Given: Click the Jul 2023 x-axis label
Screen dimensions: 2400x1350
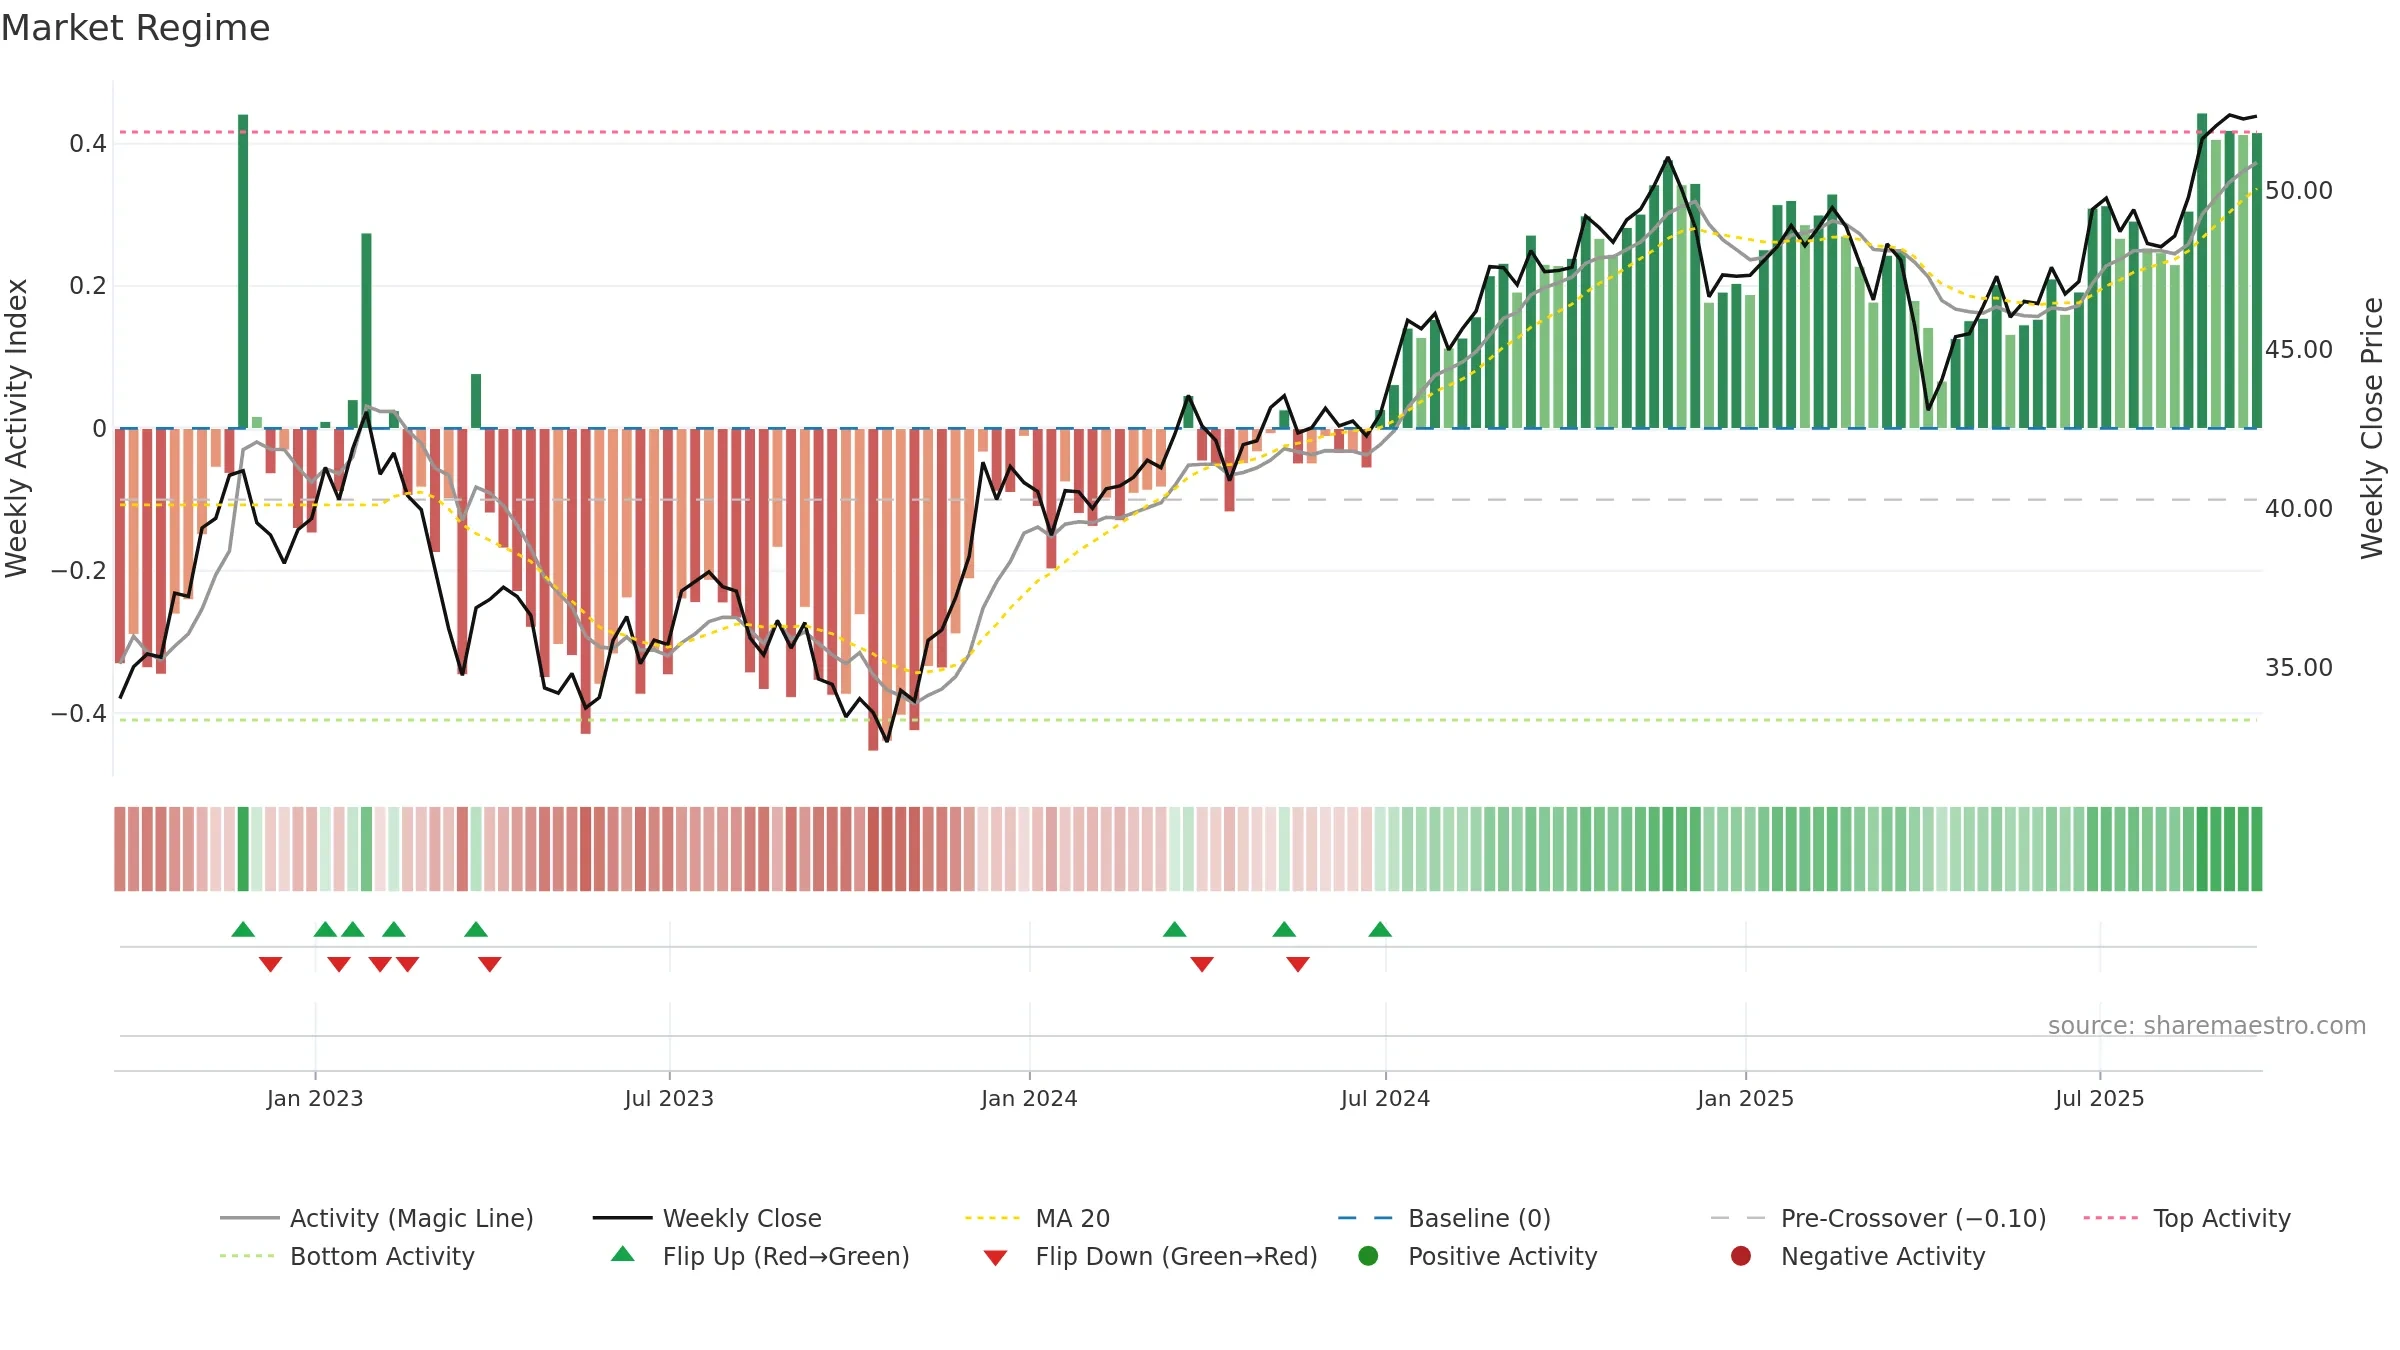Looking at the screenshot, I should point(669,1099).
